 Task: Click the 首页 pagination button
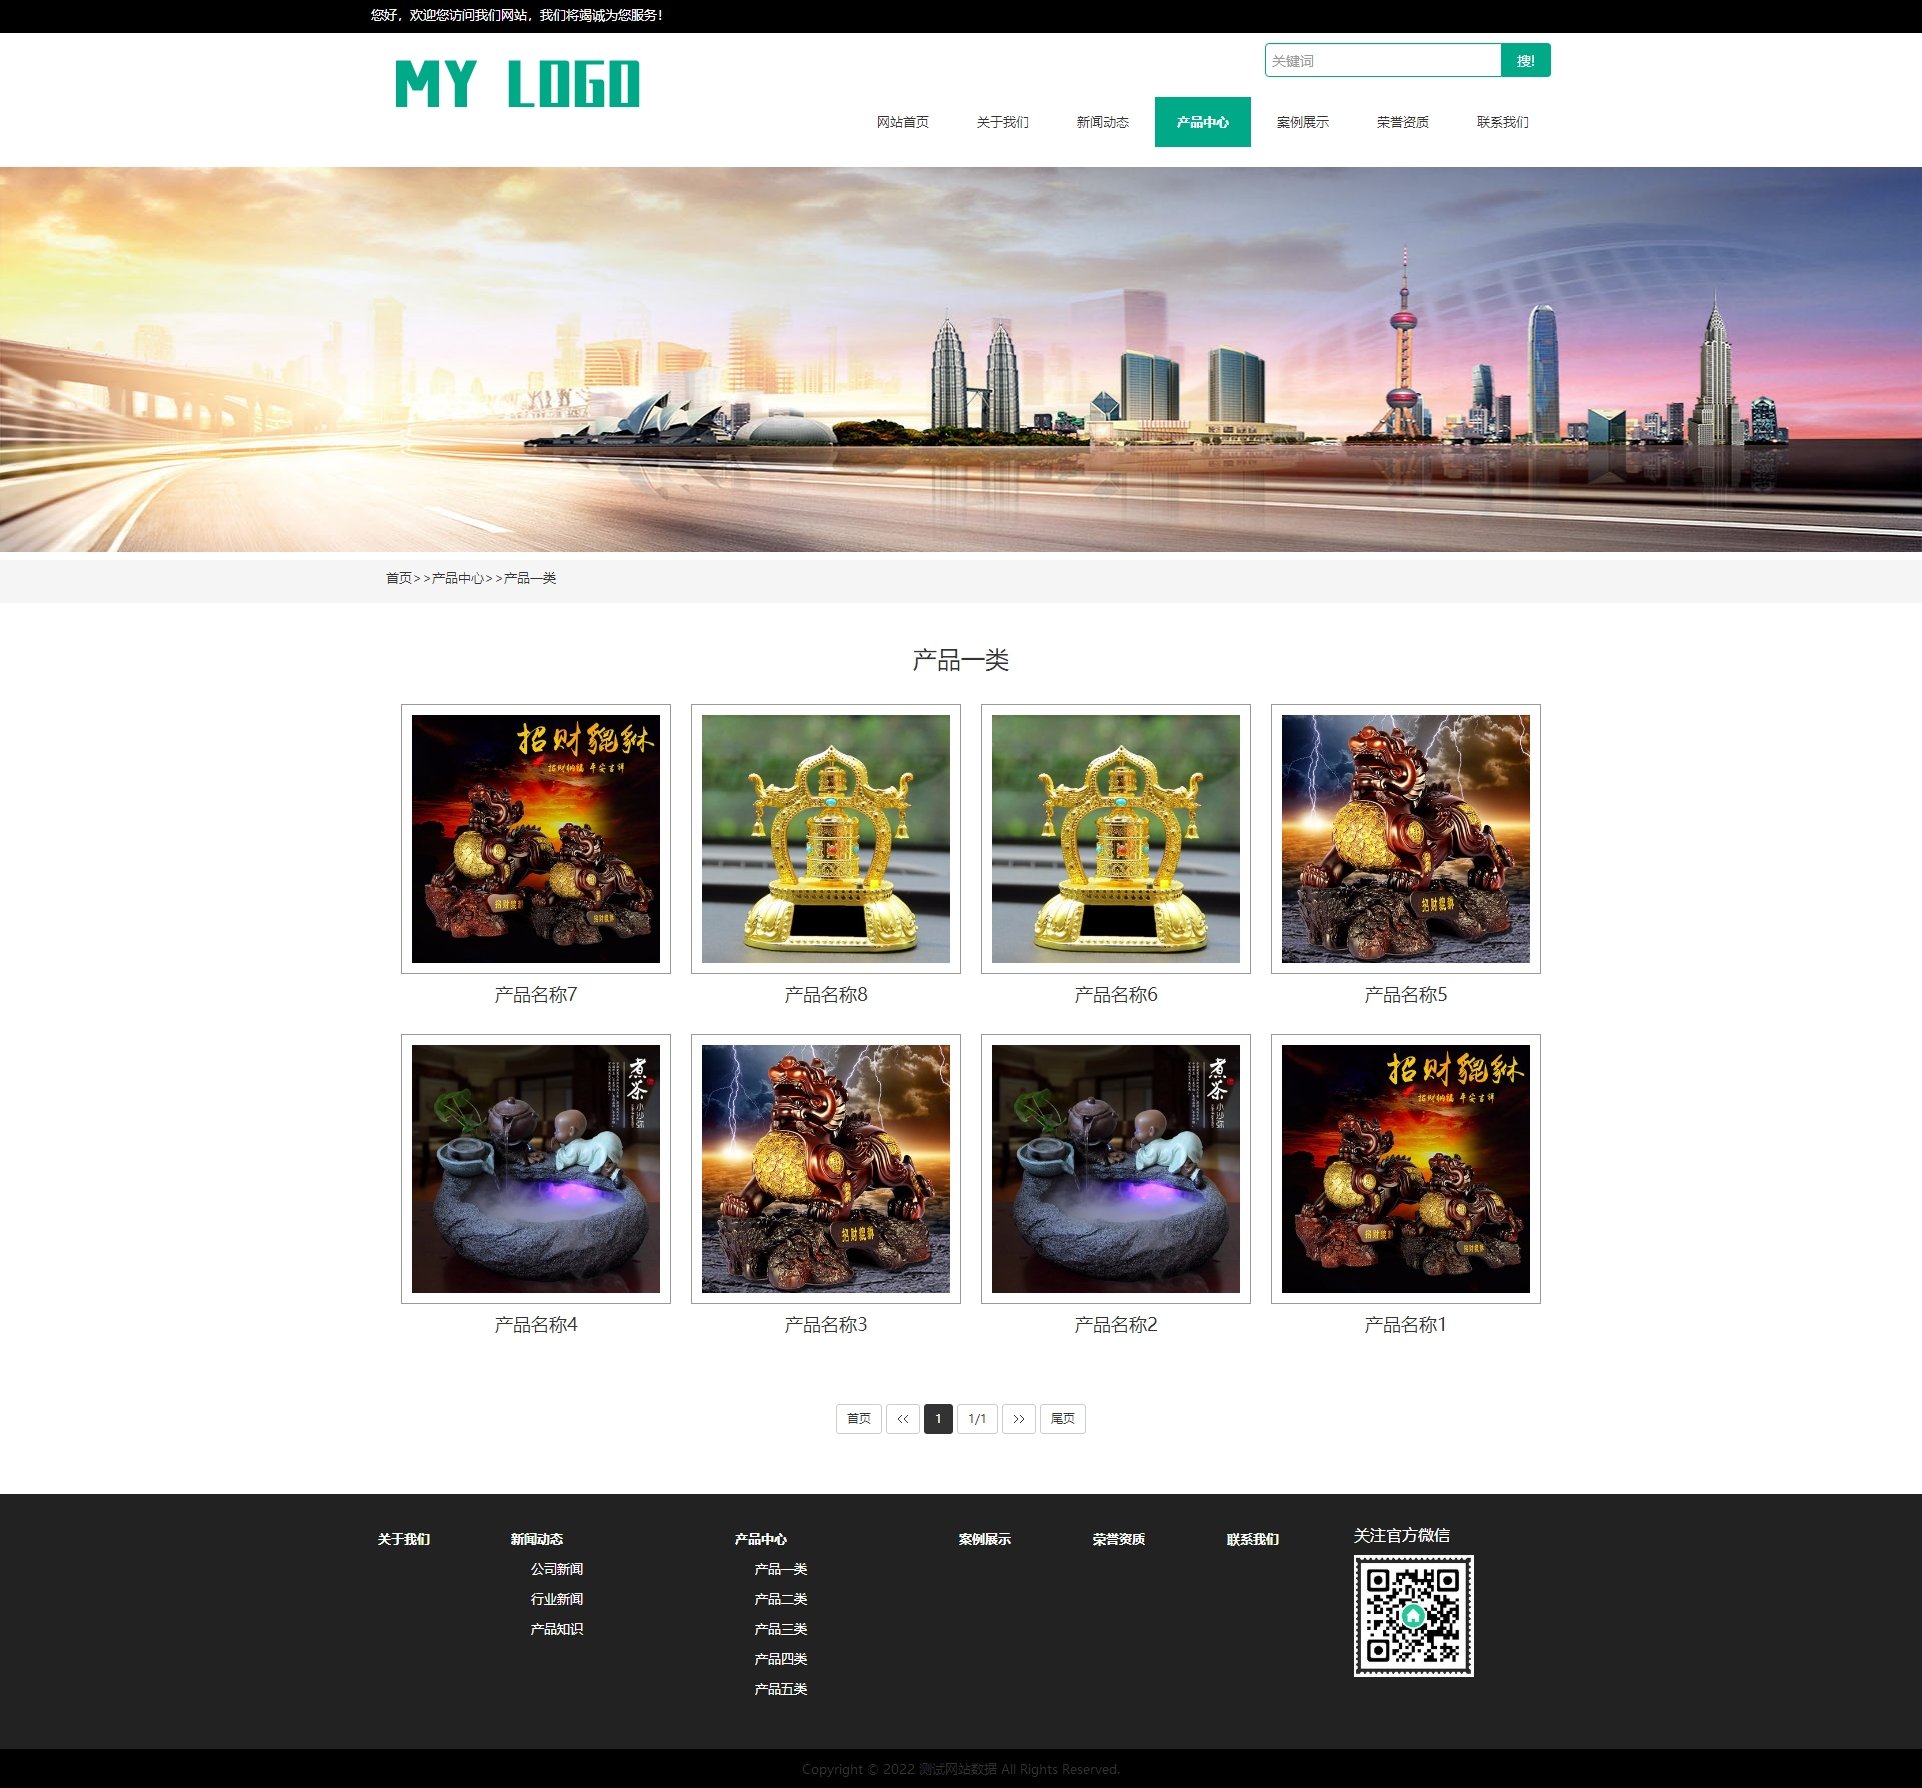click(x=858, y=1418)
